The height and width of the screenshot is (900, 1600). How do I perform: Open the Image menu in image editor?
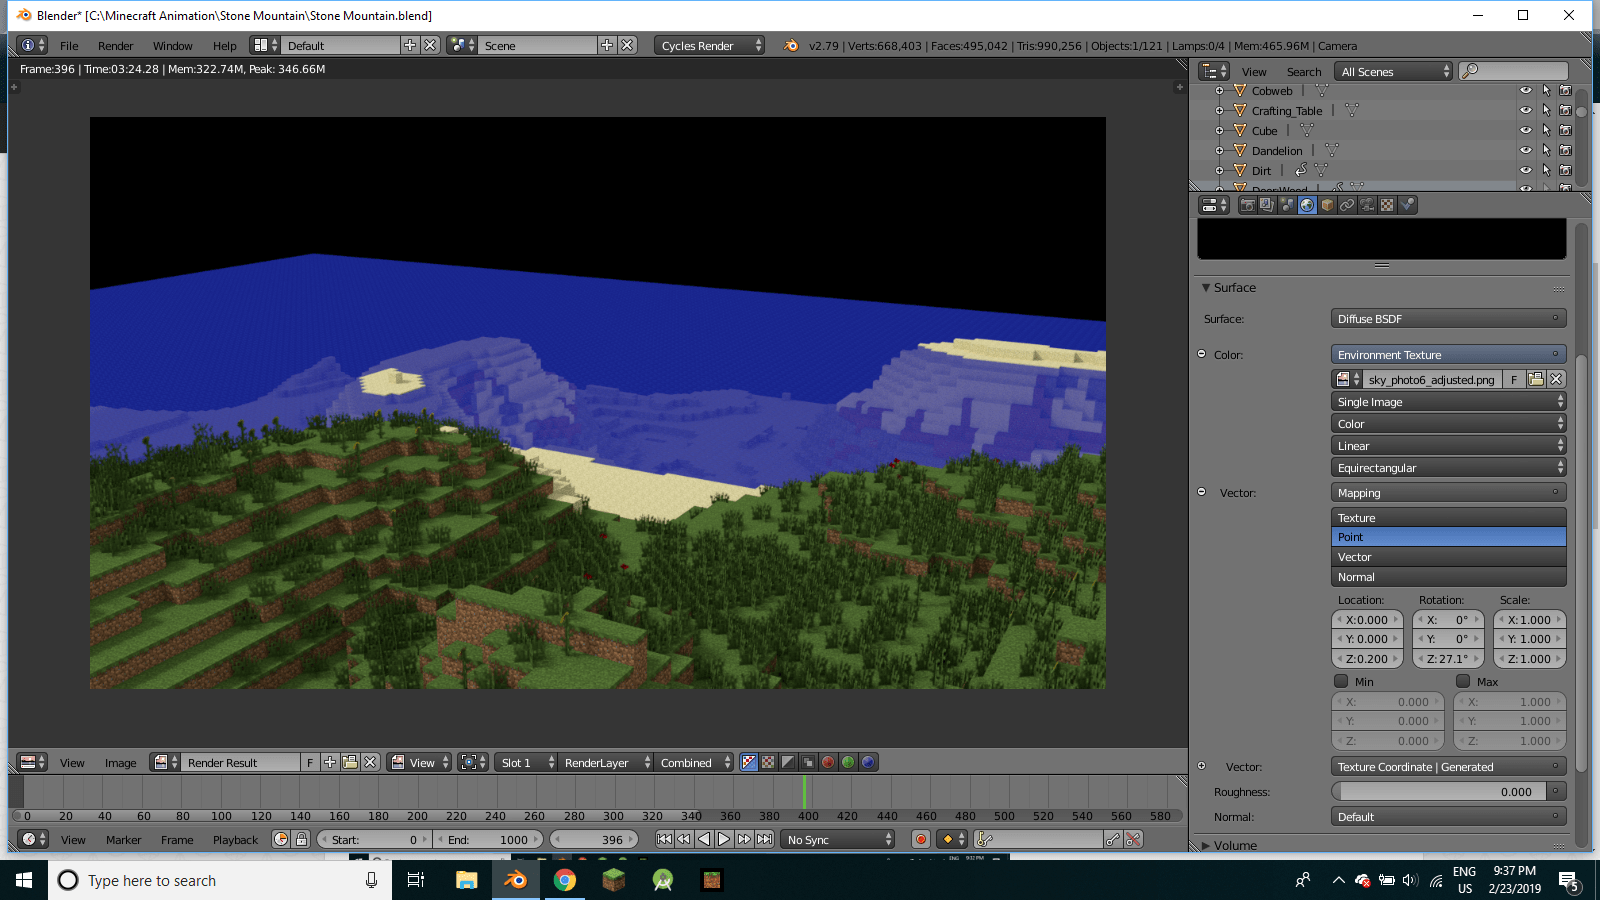pyautogui.click(x=121, y=763)
